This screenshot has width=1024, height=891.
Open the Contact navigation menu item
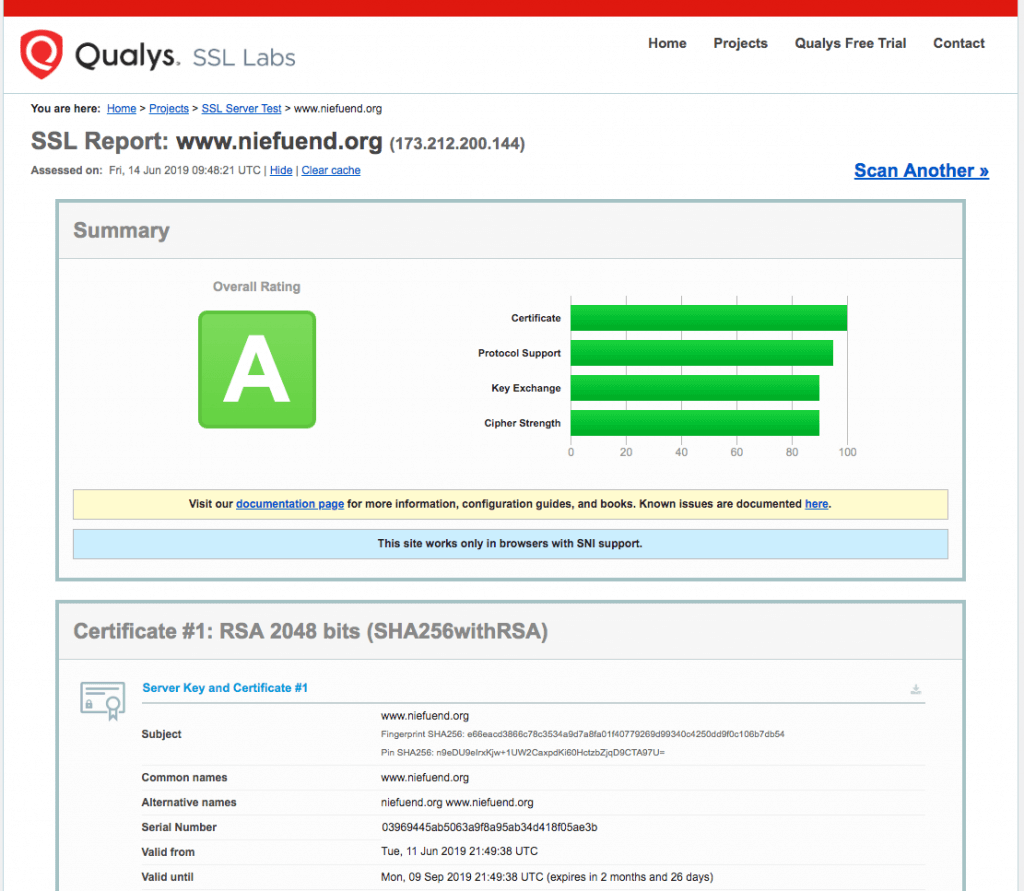(958, 43)
